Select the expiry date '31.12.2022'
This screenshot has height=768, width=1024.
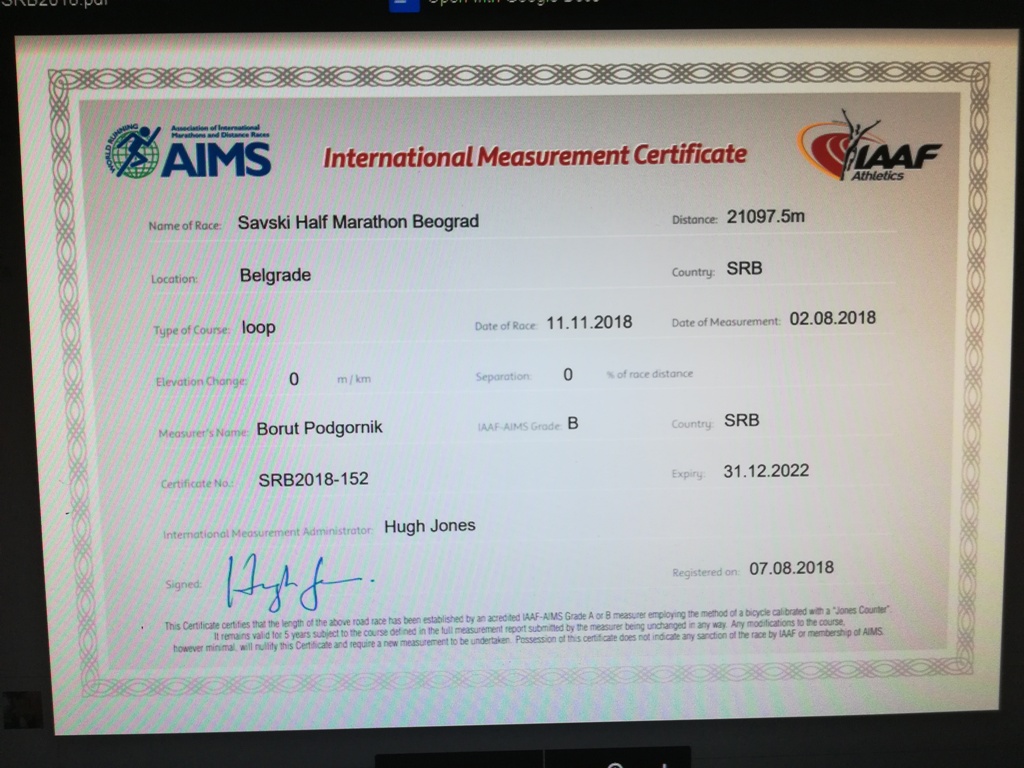click(x=766, y=471)
